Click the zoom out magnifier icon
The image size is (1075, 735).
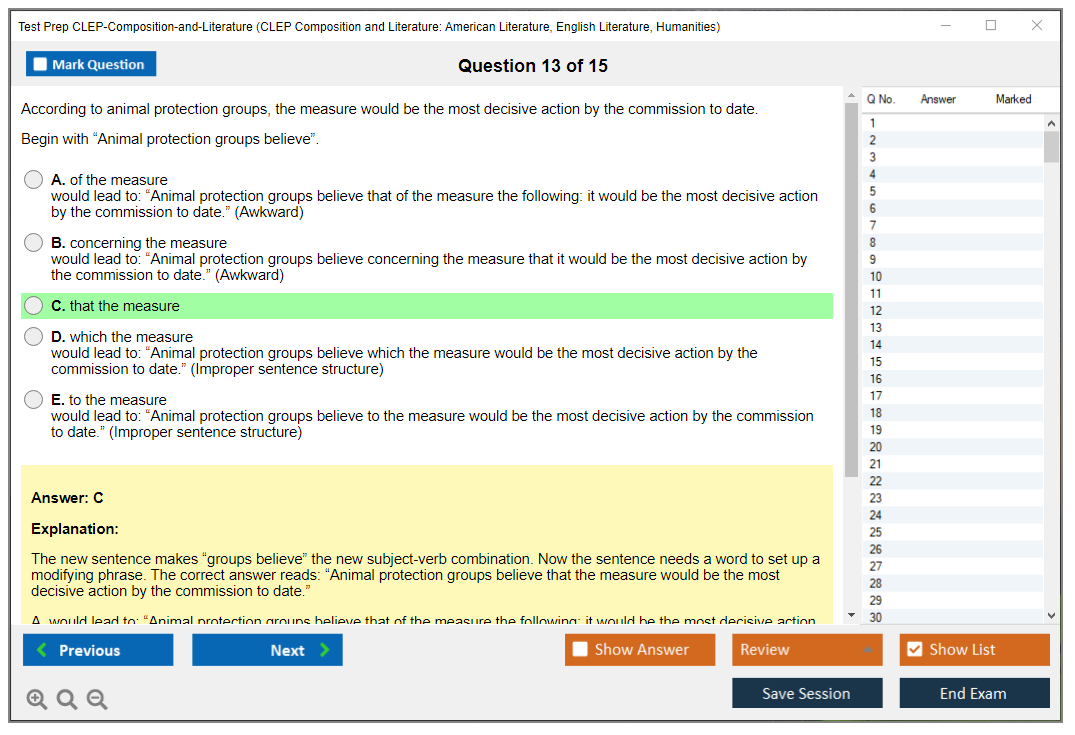(x=97, y=700)
